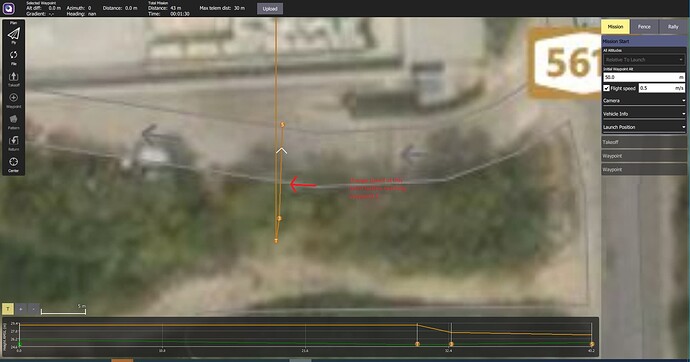Select the Waypoint add tool
The image size is (690, 362).
14,100
